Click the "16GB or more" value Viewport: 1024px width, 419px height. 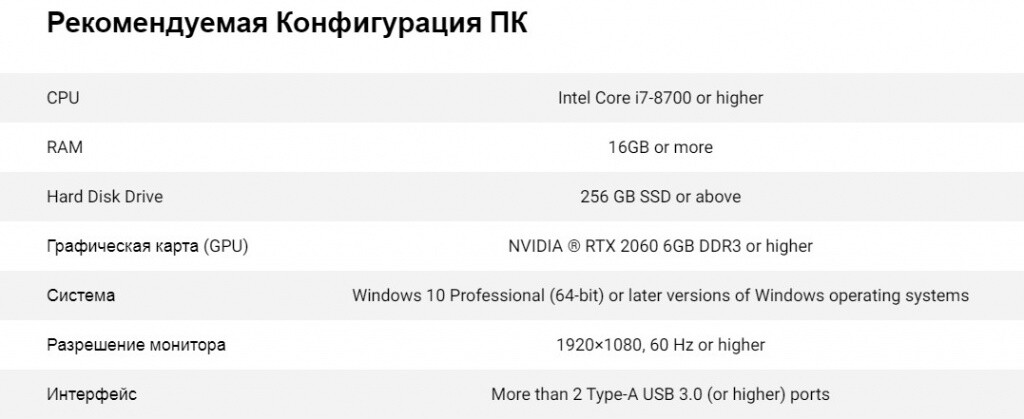pyautogui.click(x=660, y=147)
